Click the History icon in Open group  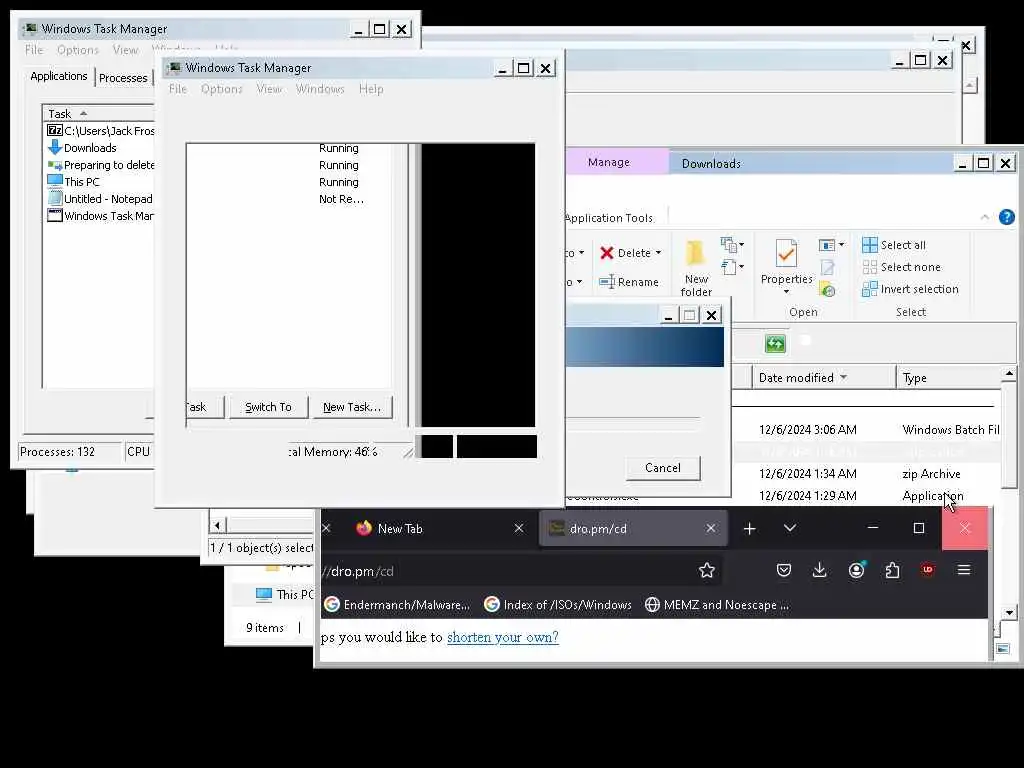coord(827,289)
